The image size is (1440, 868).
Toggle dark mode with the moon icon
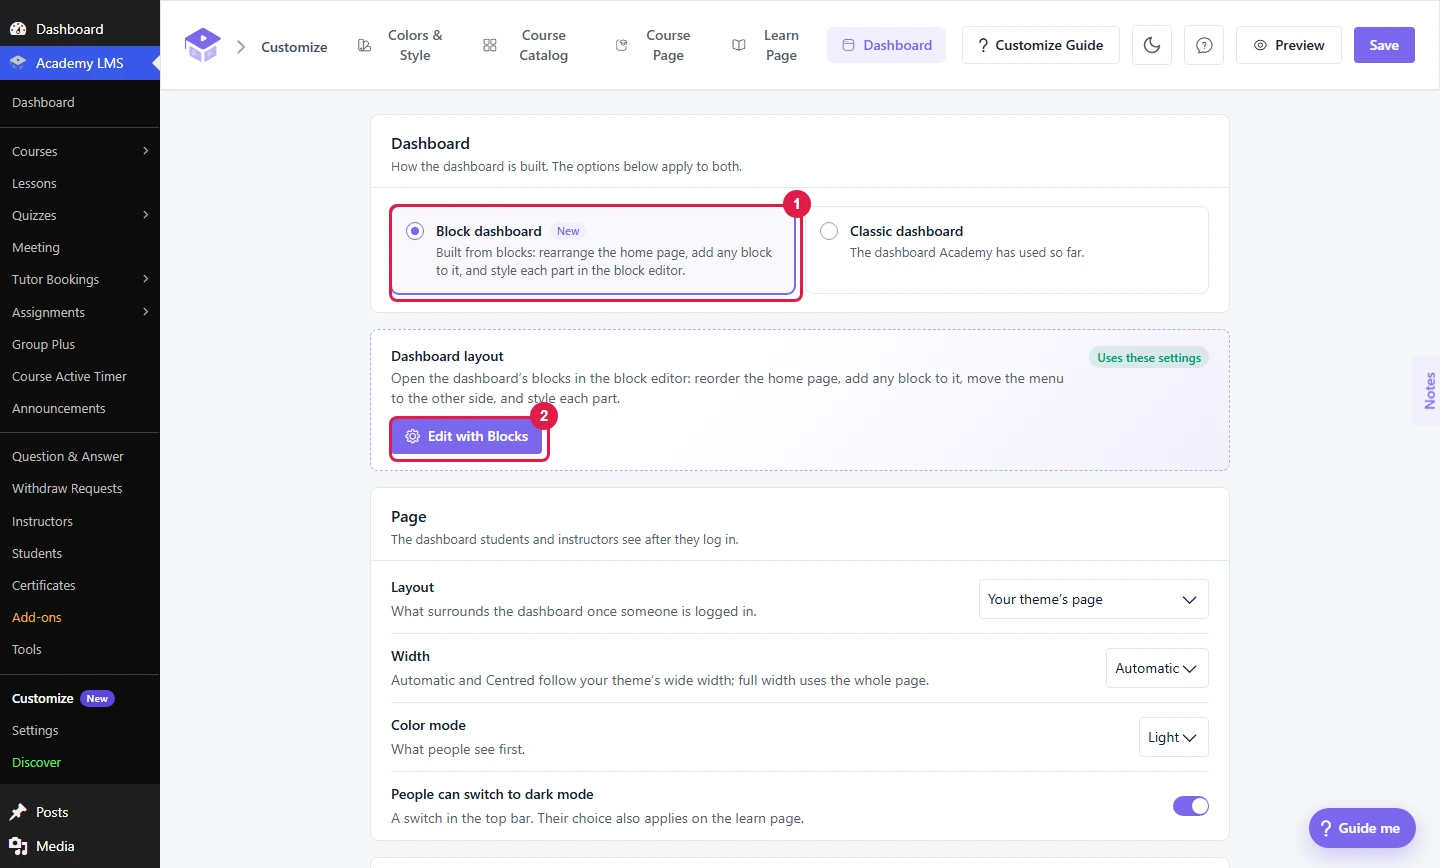tap(1152, 45)
